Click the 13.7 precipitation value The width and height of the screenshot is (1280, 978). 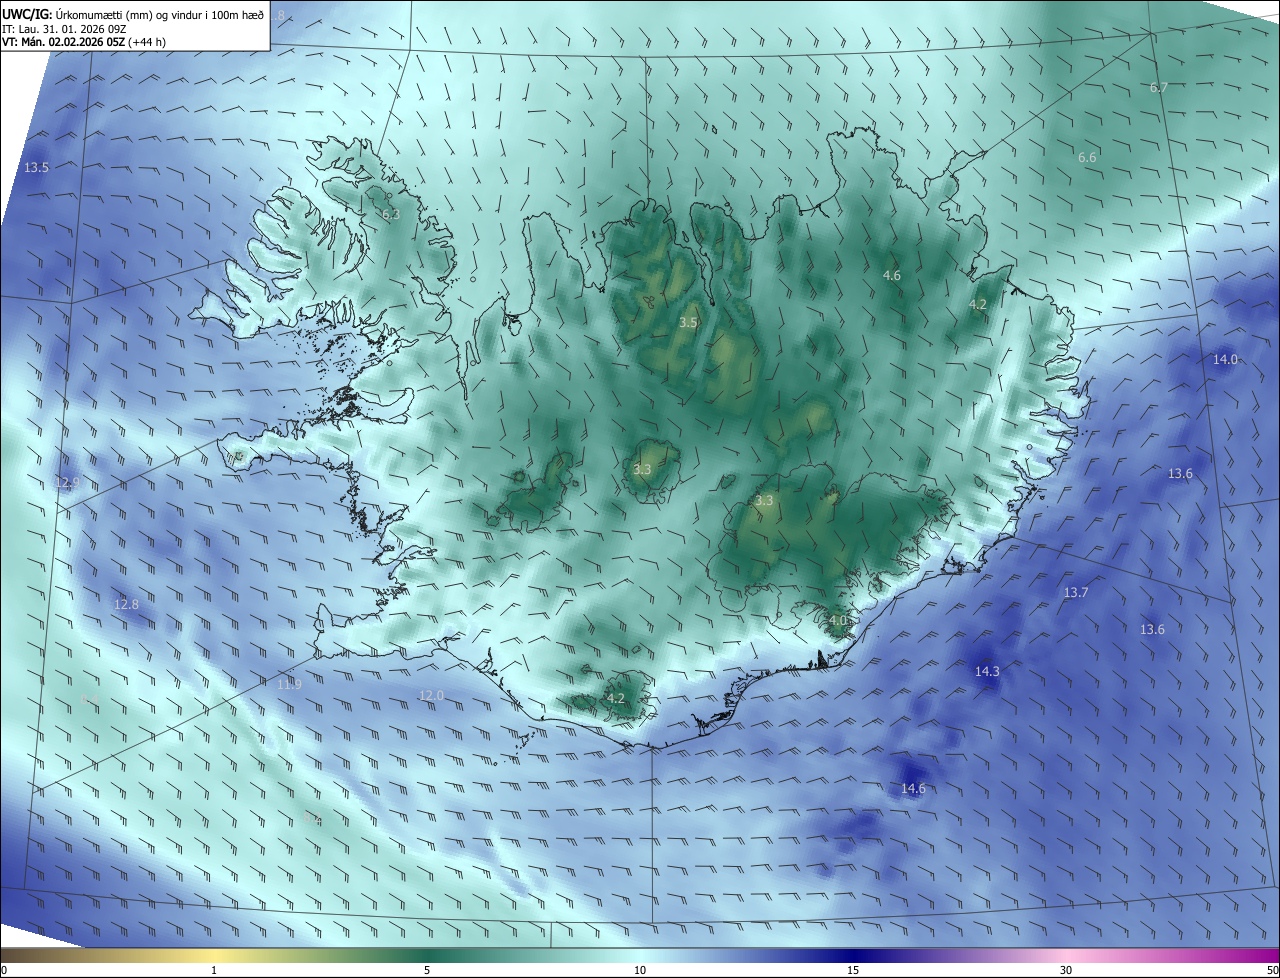tap(1075, 593)
